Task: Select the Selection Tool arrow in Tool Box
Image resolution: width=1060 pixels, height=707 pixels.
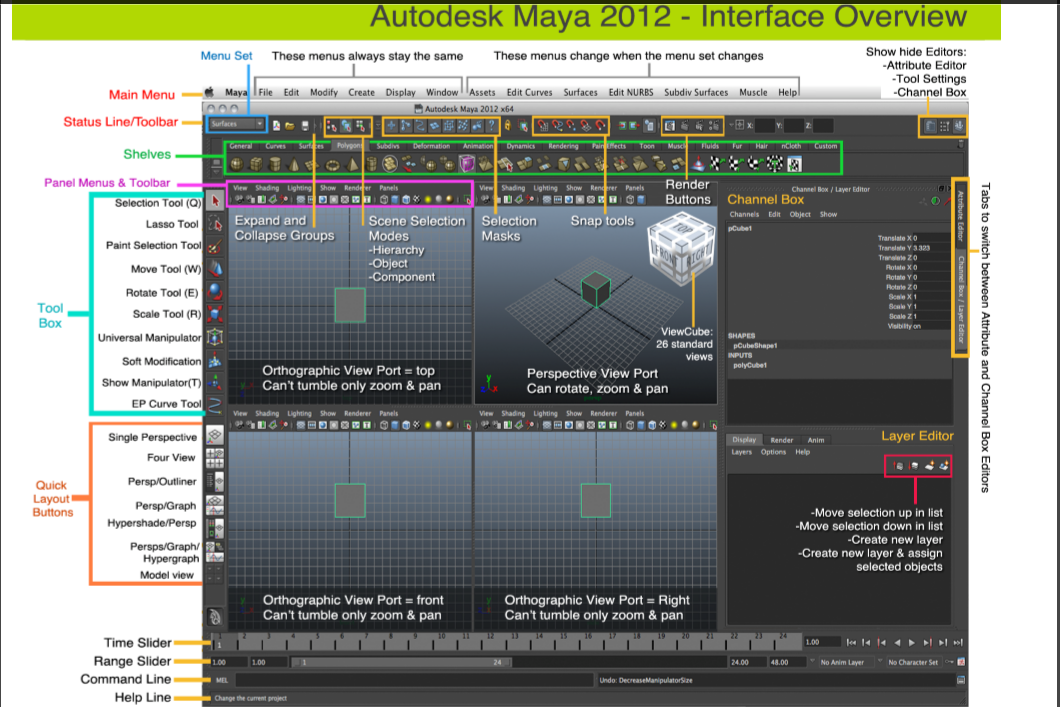Action: (x=215, y=201)
